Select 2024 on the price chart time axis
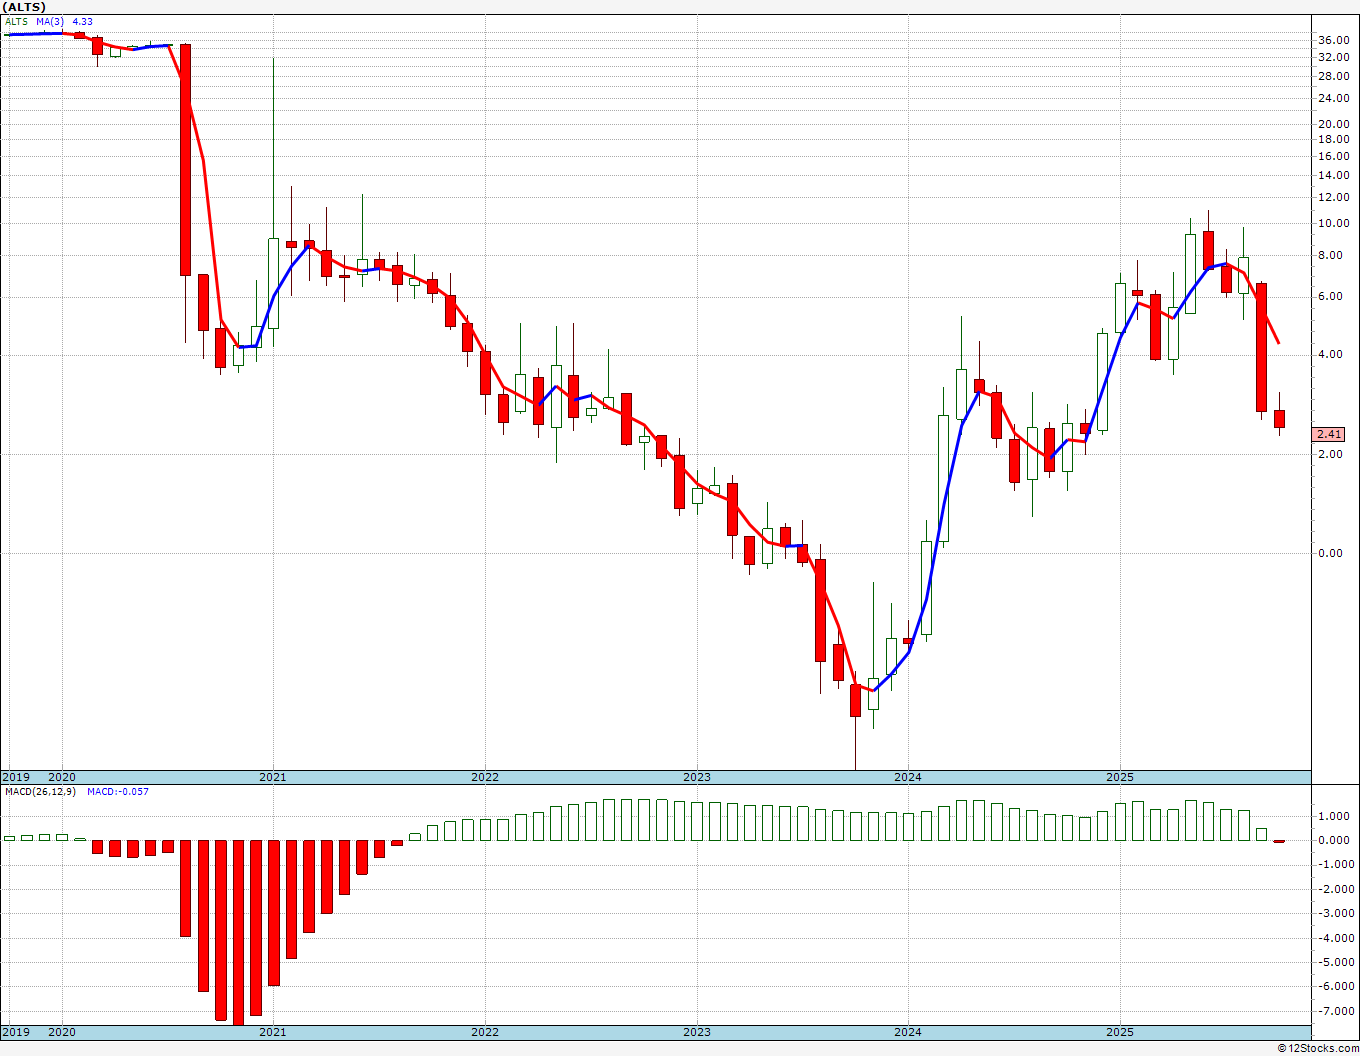 point(908,777)
